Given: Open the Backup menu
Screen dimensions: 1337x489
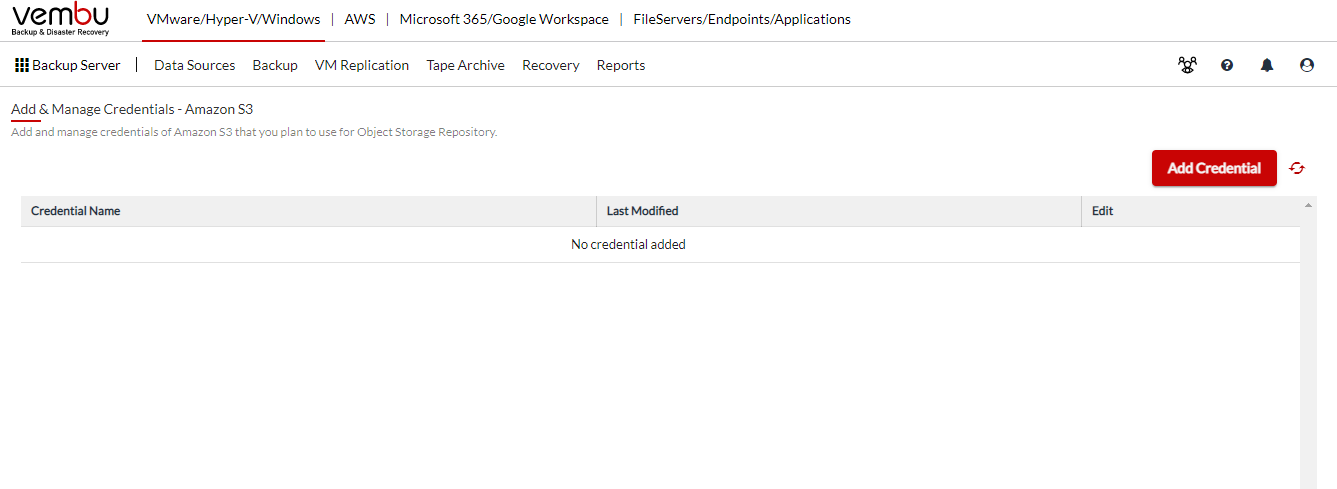Looking at the screenshot, I should [275, 65].
